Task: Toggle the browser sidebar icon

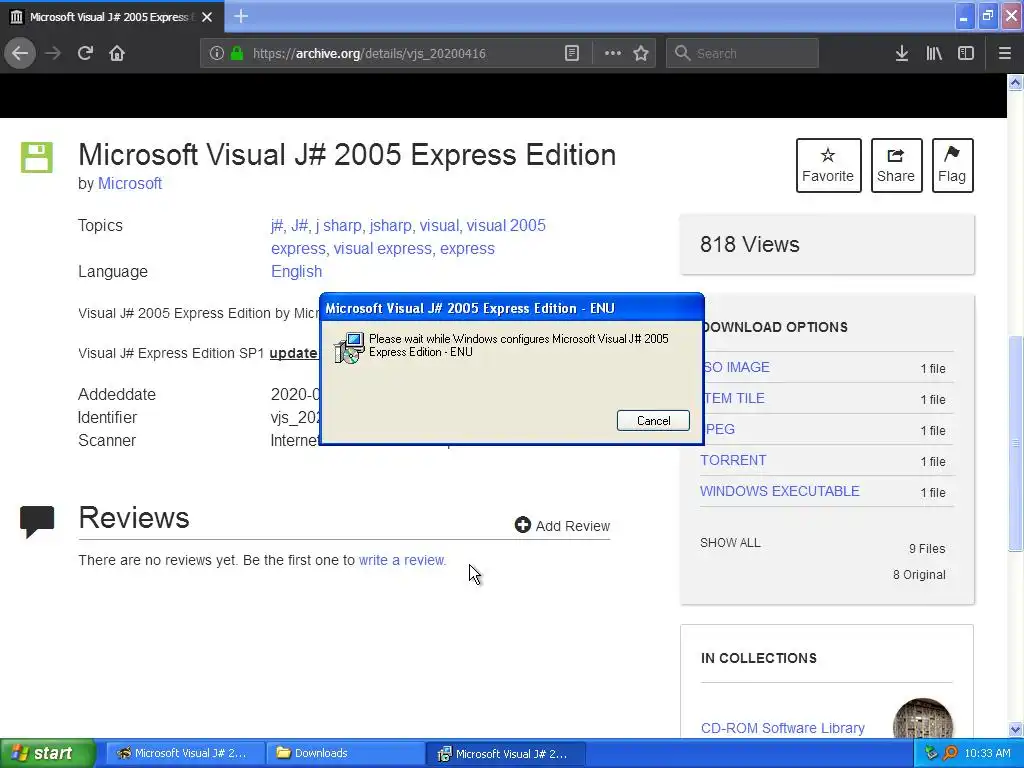Action: [966, 53]
